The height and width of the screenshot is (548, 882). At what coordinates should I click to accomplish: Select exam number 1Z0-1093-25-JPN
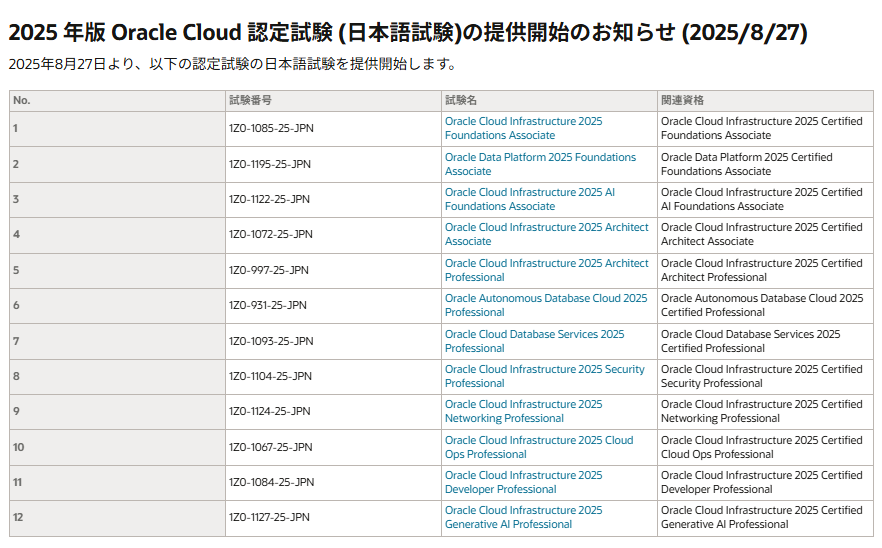tap(271, 341)
